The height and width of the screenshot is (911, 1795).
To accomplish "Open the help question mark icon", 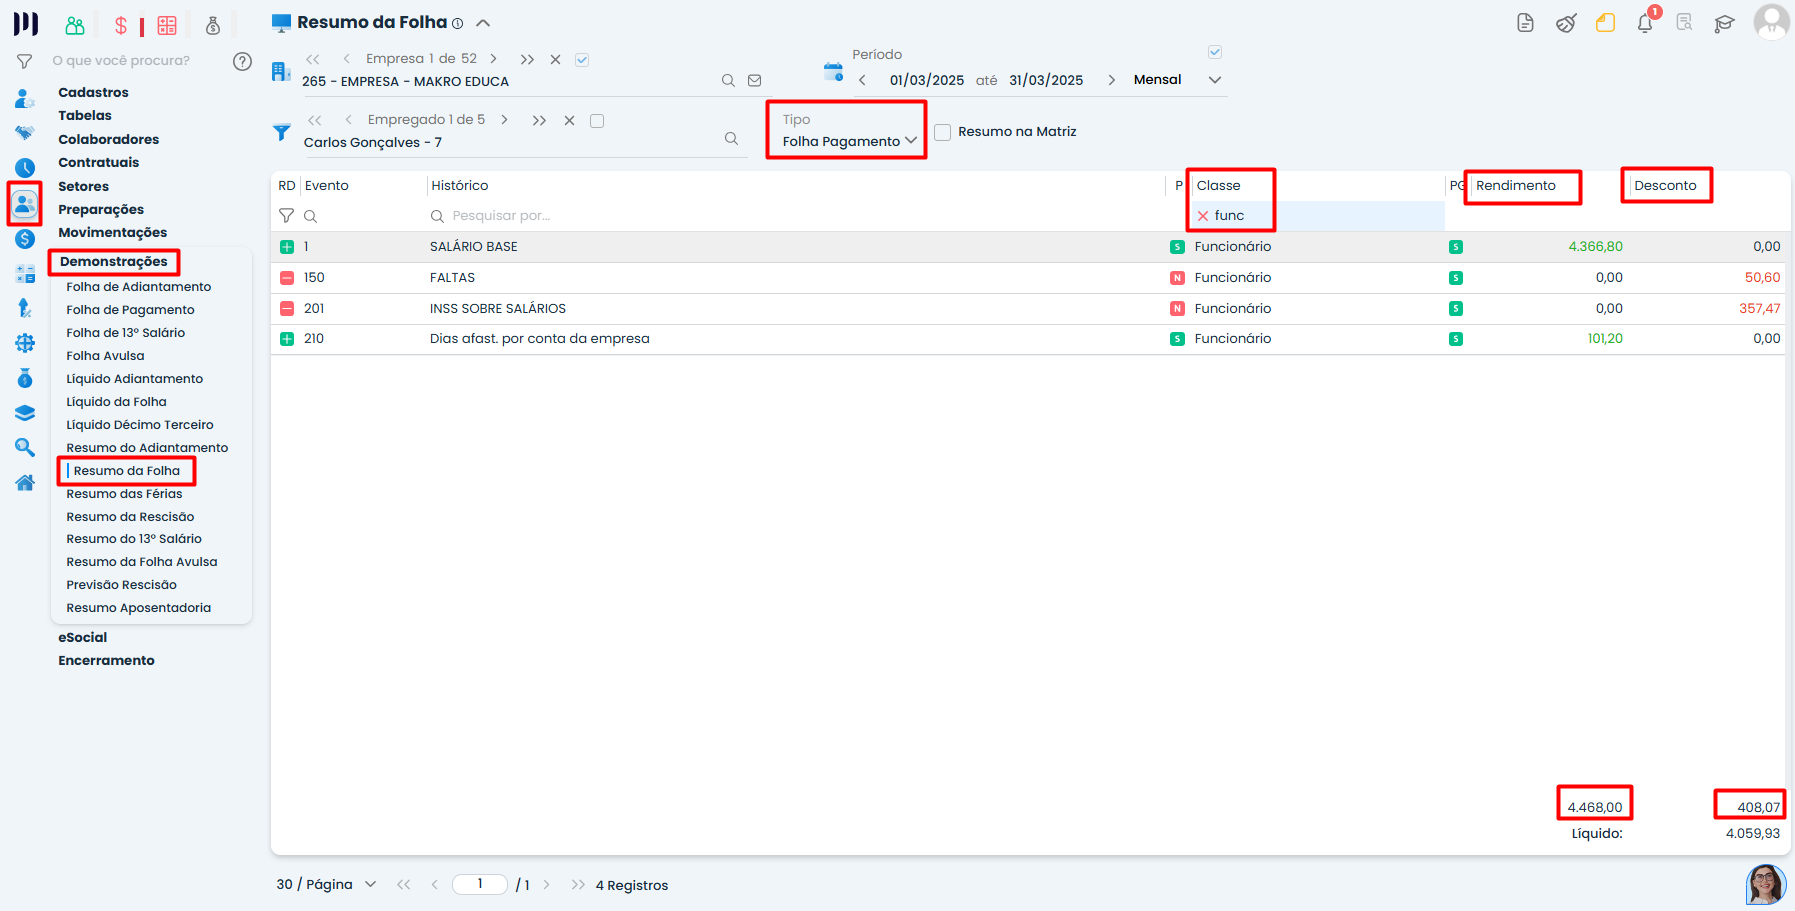I will 242,61.
